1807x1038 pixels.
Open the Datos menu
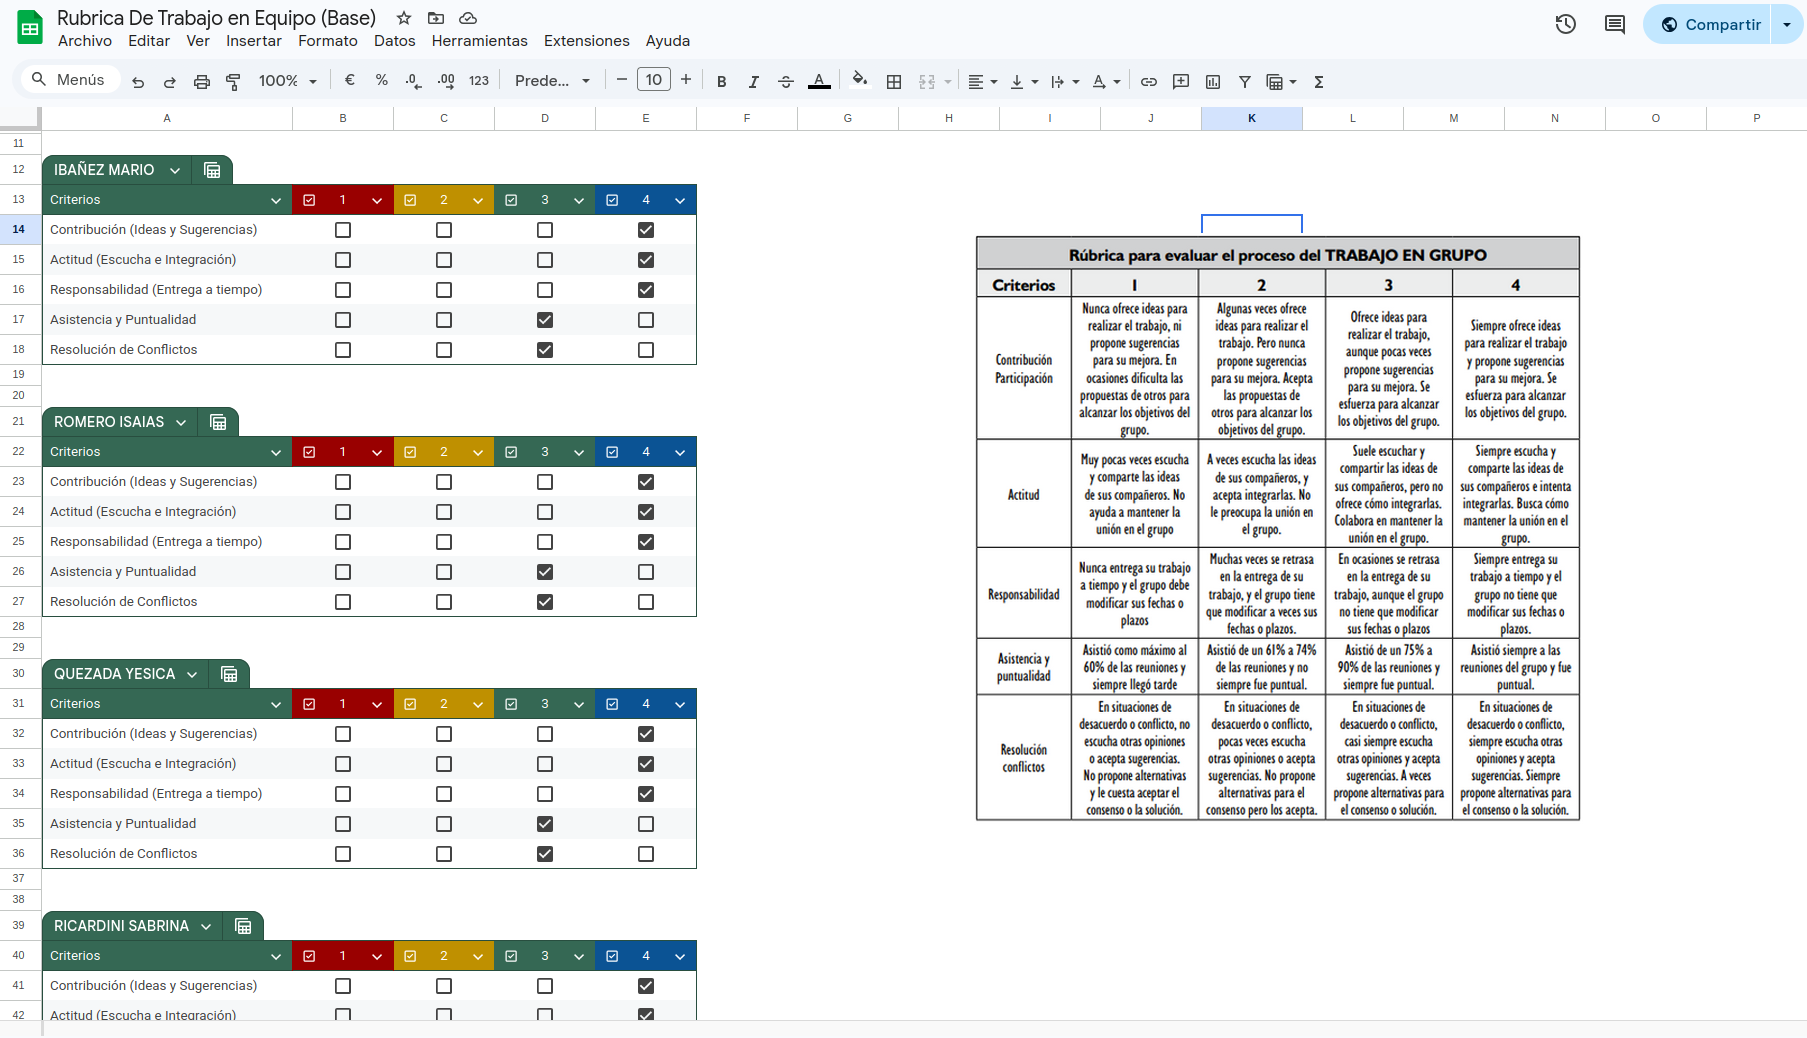(395, 41)
